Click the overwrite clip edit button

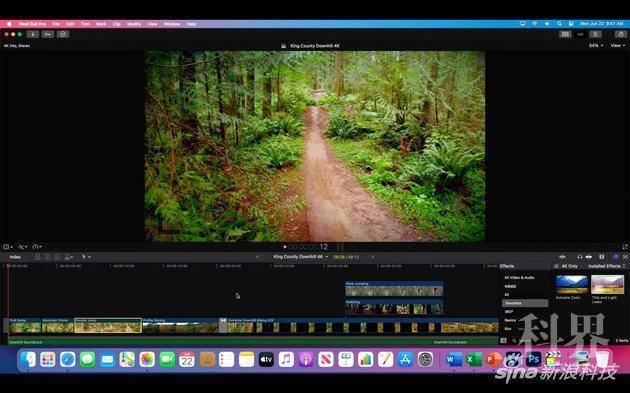[x=68, y=257]
